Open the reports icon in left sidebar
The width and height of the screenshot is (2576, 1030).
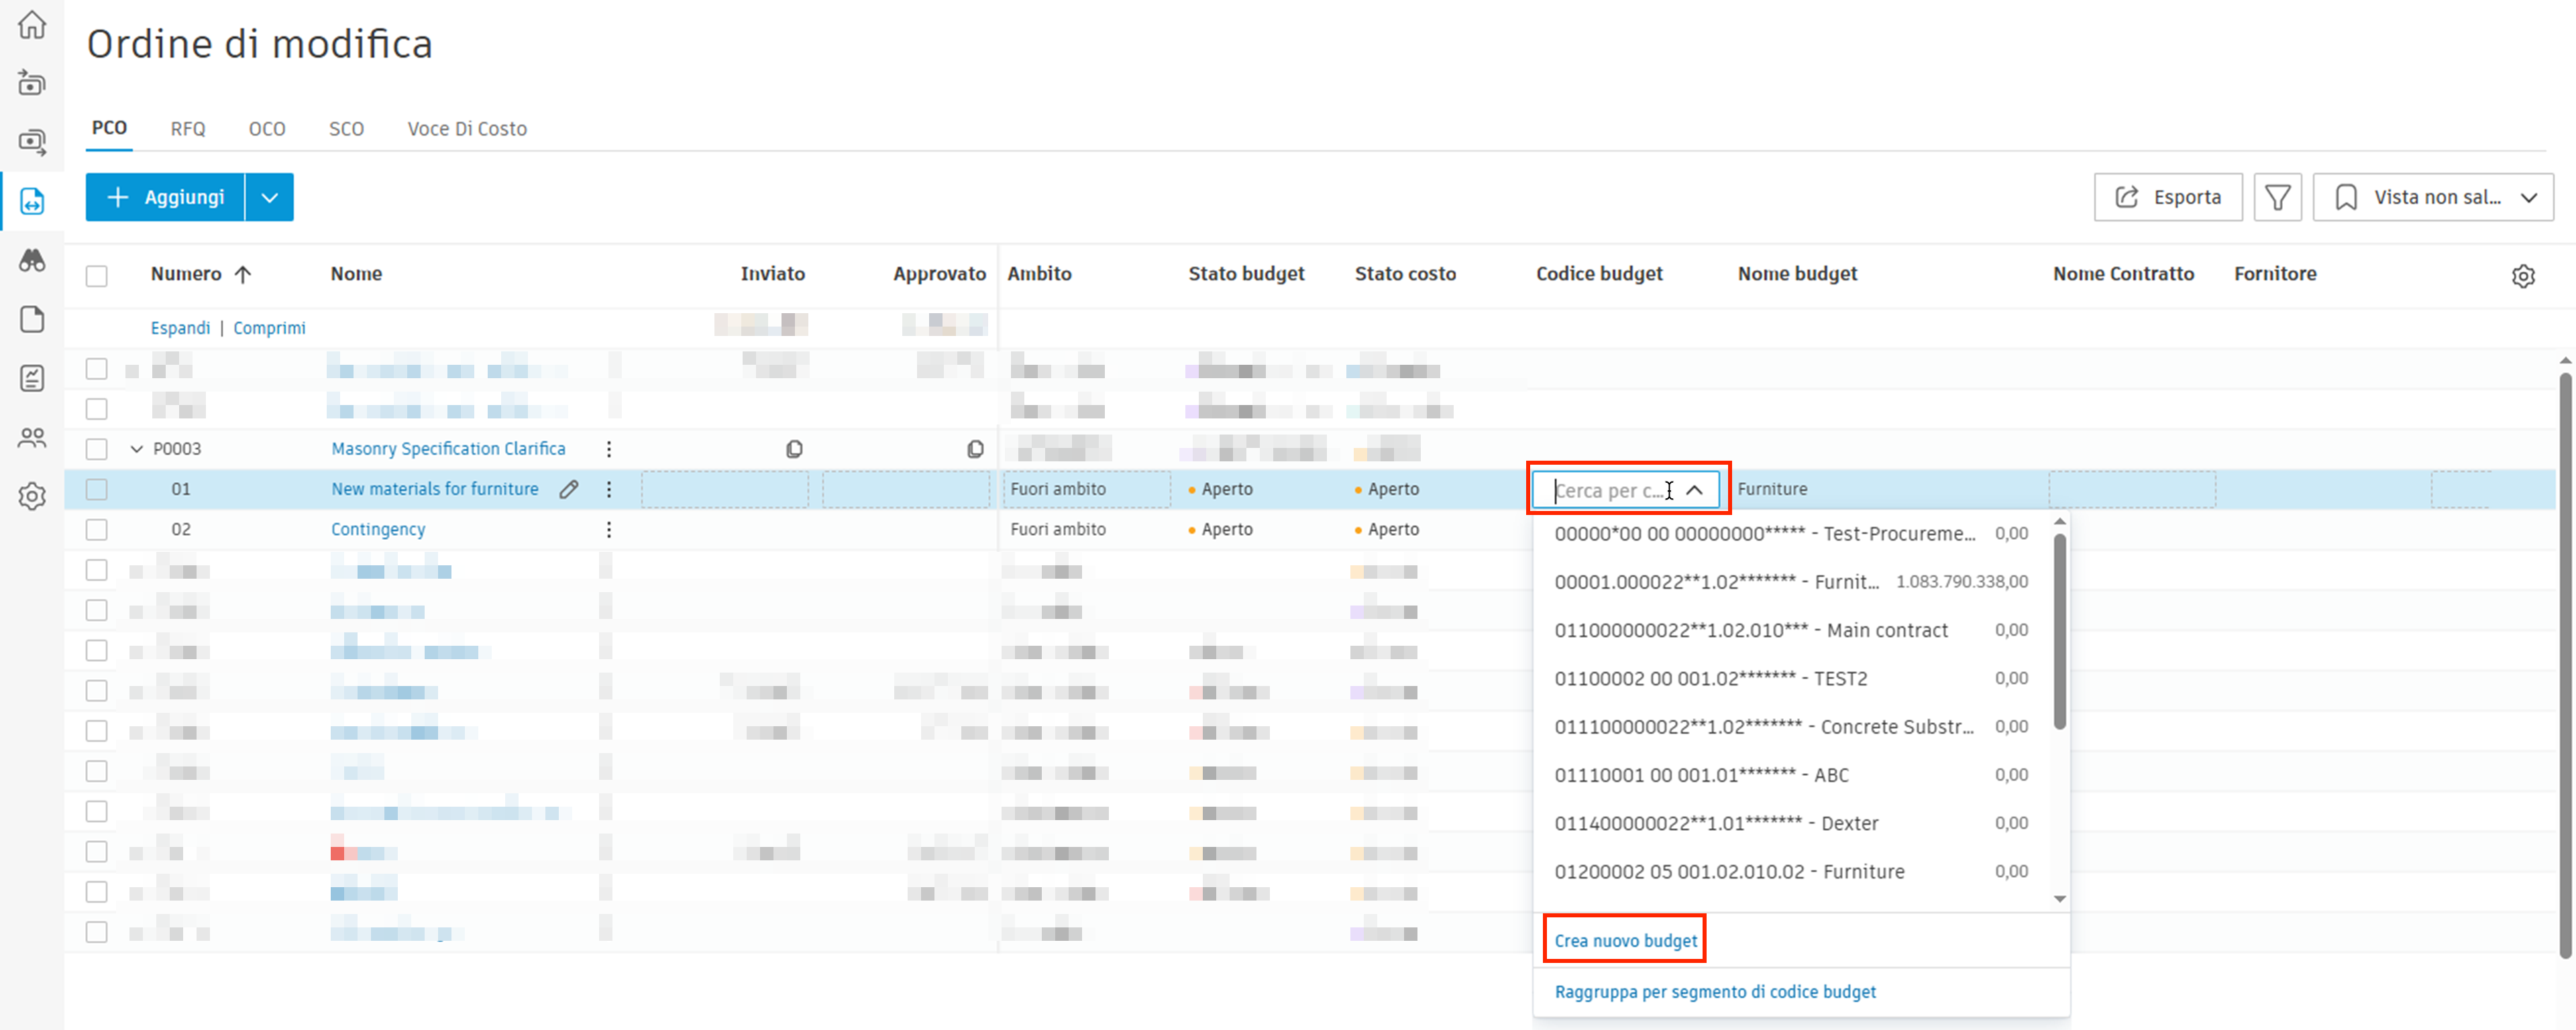33,378
